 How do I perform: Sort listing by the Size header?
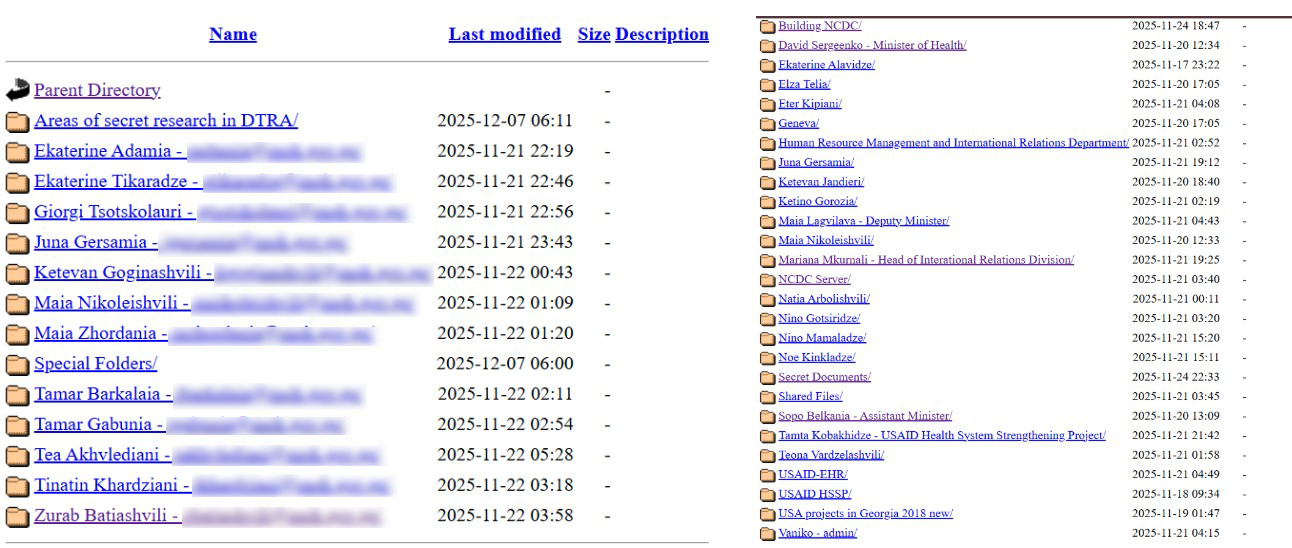(594, 35)
